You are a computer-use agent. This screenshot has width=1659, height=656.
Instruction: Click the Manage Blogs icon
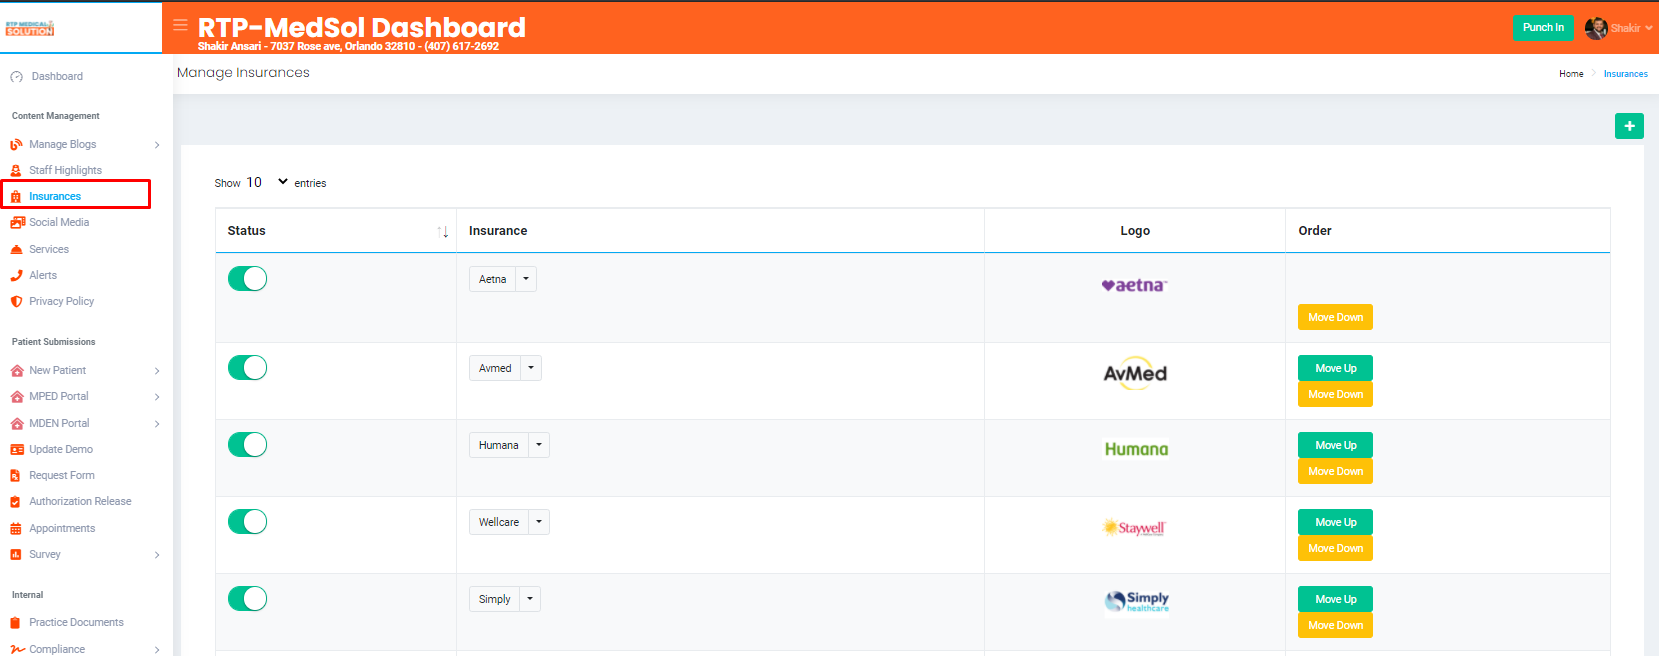click(x=16, y=145)
